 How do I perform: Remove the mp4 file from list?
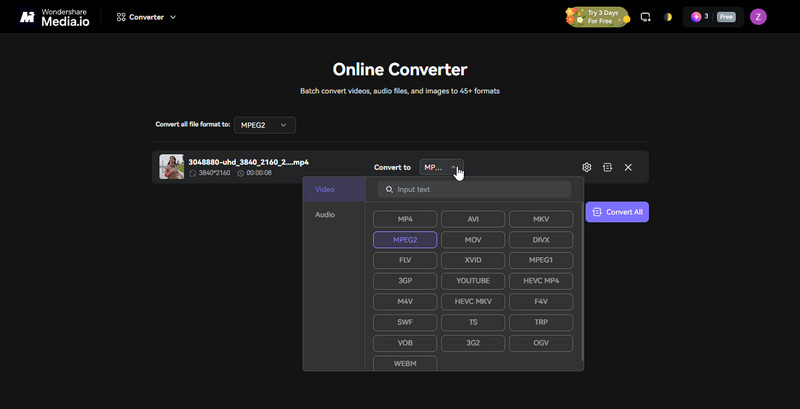pyautogui.click(x=628, y=167)
